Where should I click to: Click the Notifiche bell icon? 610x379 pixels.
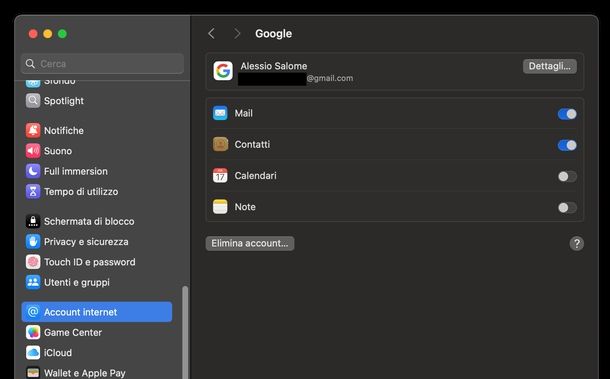[33, 130]
